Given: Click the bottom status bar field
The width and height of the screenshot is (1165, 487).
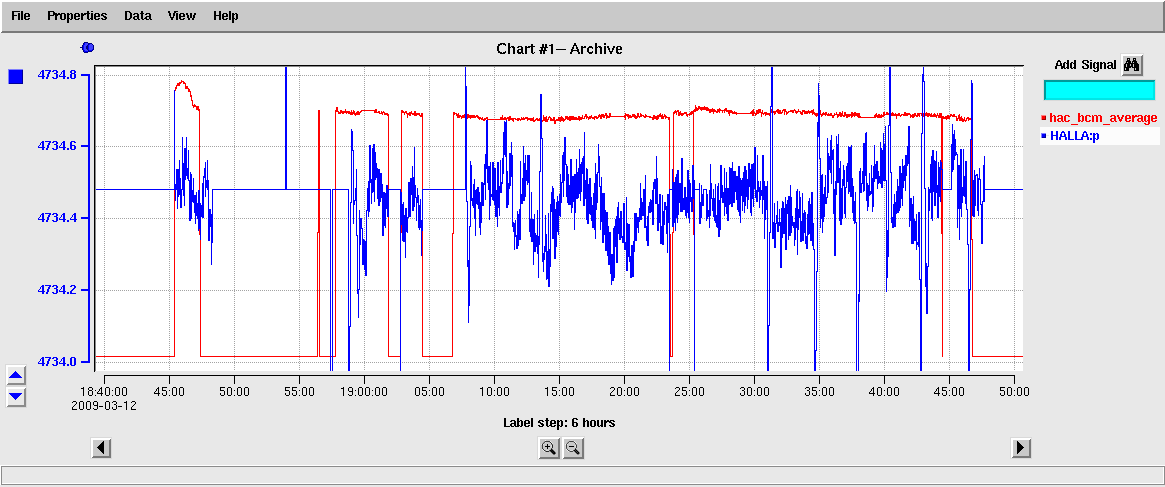Looking at the screenshot, I should pyautogui.click(x=582, y=475).
